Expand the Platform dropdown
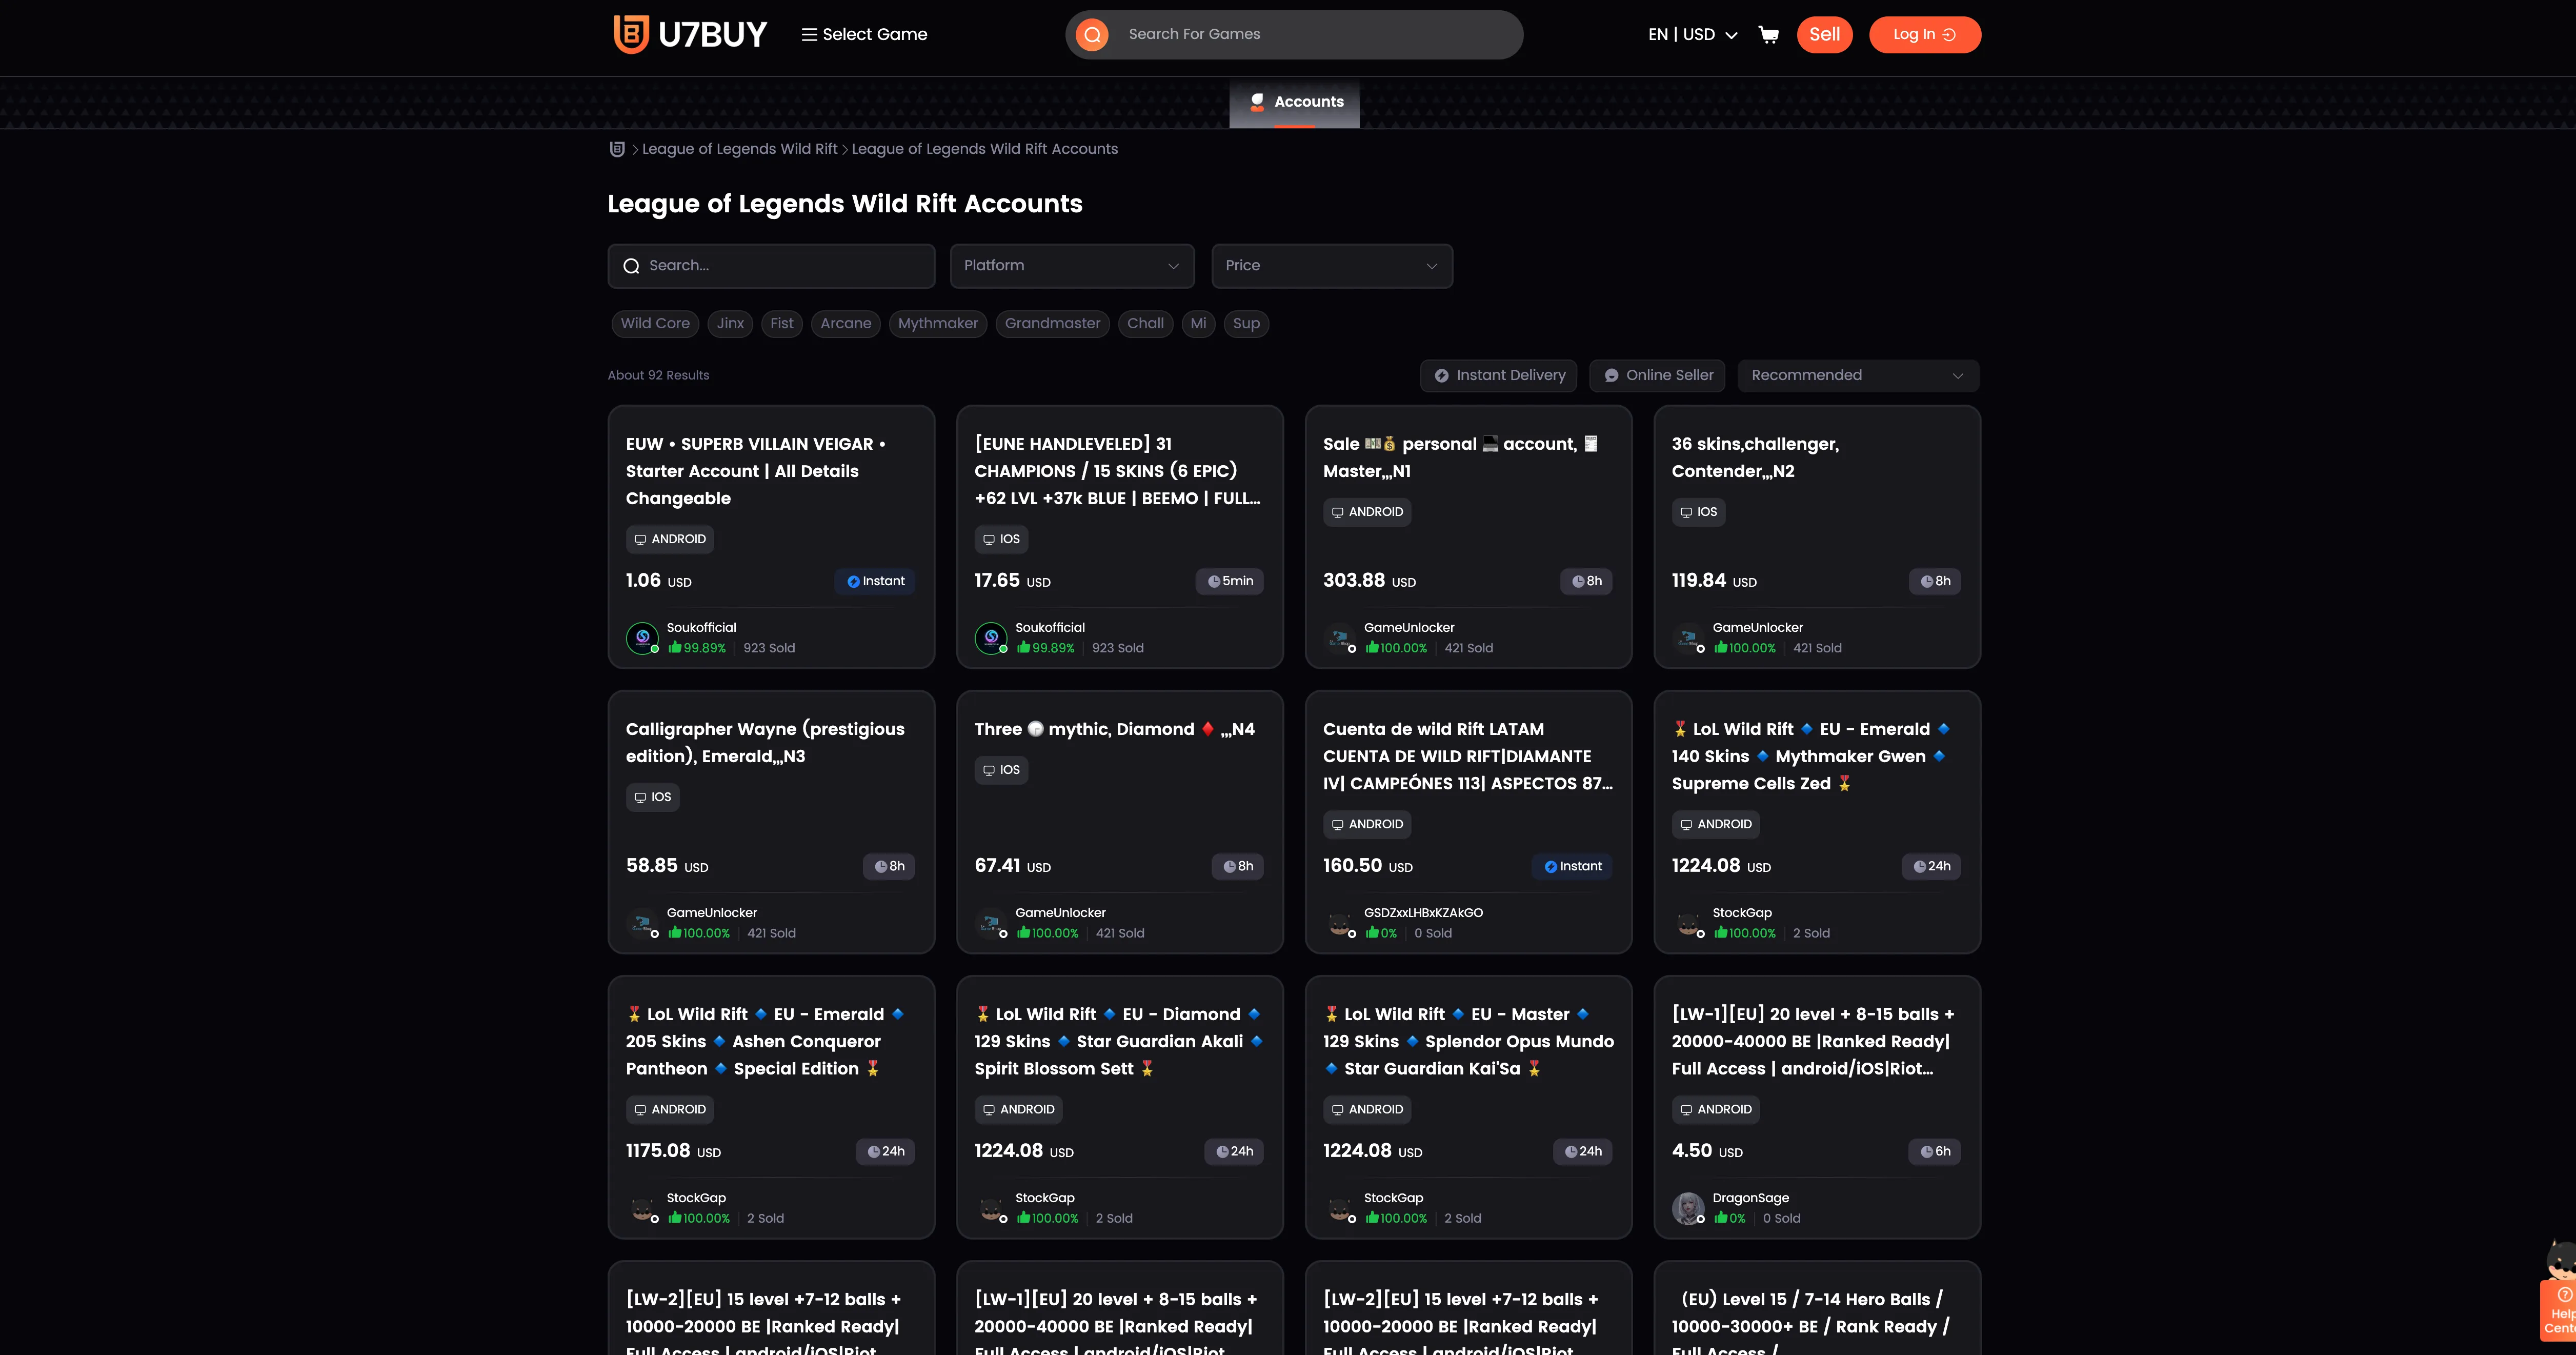Image resolution: width=2576 pixels, height=1355 pixels. click(x=1071, y=266)
